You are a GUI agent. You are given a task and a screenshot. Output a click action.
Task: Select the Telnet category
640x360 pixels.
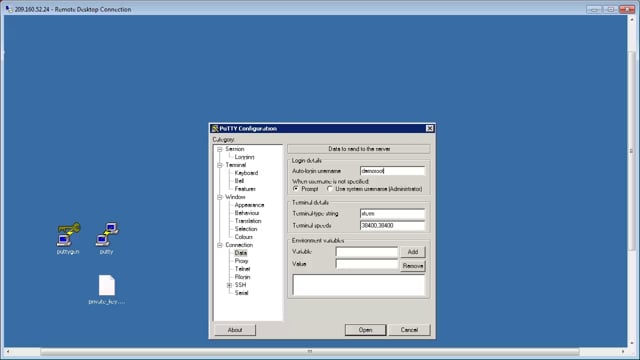pyautogui.click(x=242, y=269)
